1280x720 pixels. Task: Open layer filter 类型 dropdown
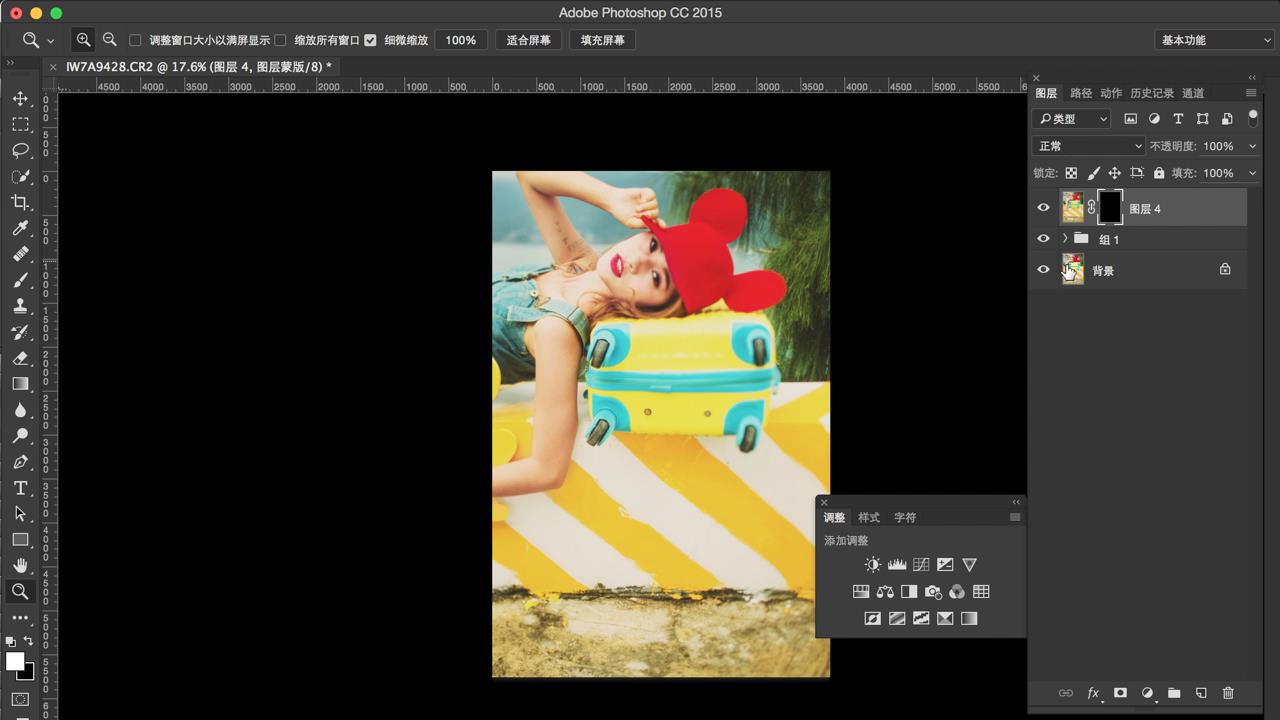(1072, 119)
